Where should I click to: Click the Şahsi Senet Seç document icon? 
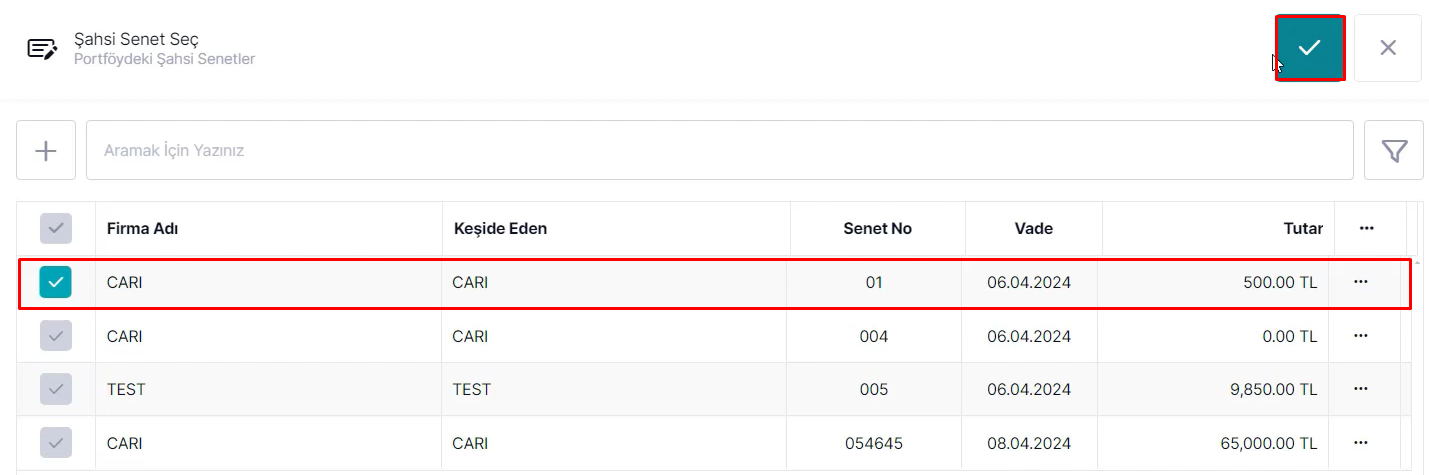(x=42, y=49)
